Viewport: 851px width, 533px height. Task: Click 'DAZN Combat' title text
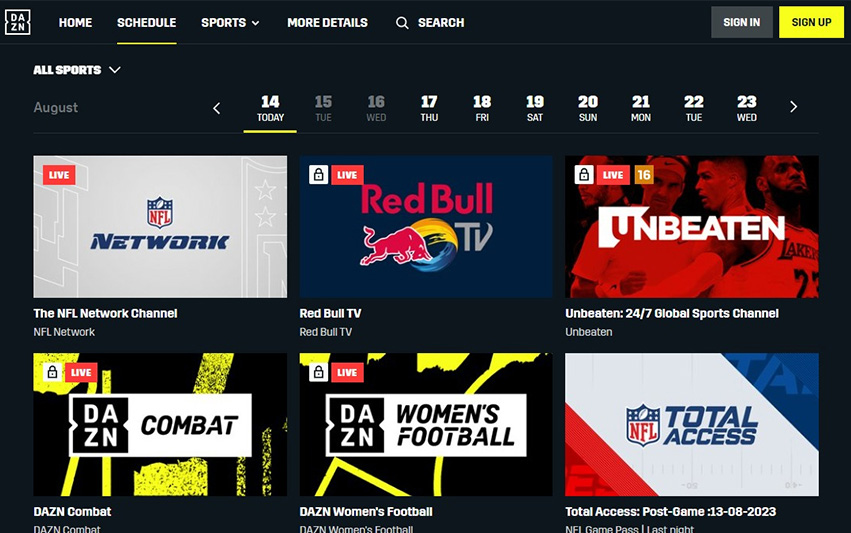[x=72, y=511]
